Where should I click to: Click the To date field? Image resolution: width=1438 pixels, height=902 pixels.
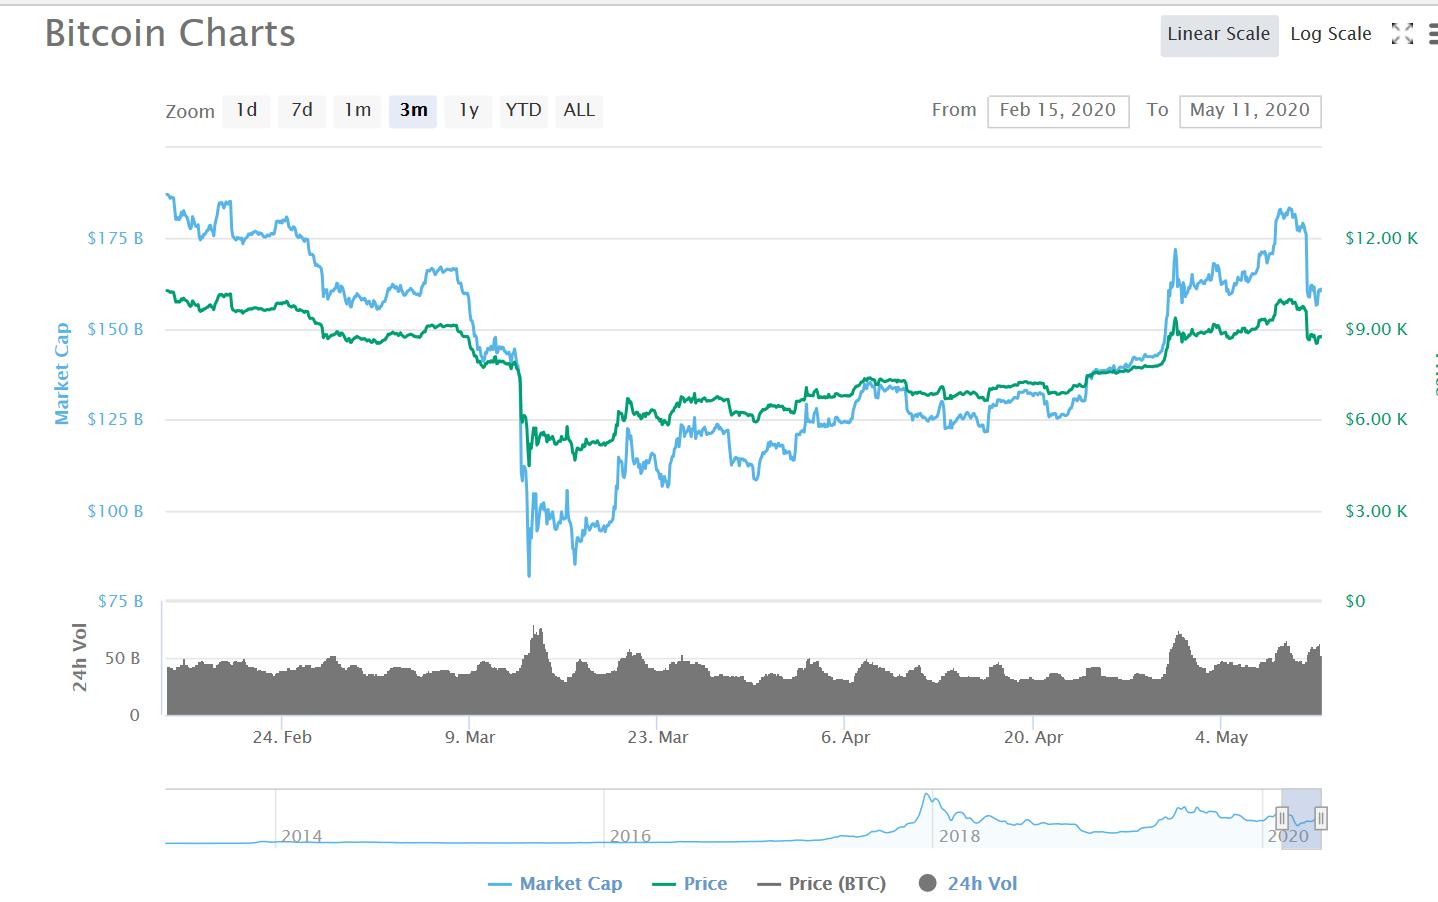1249,110
